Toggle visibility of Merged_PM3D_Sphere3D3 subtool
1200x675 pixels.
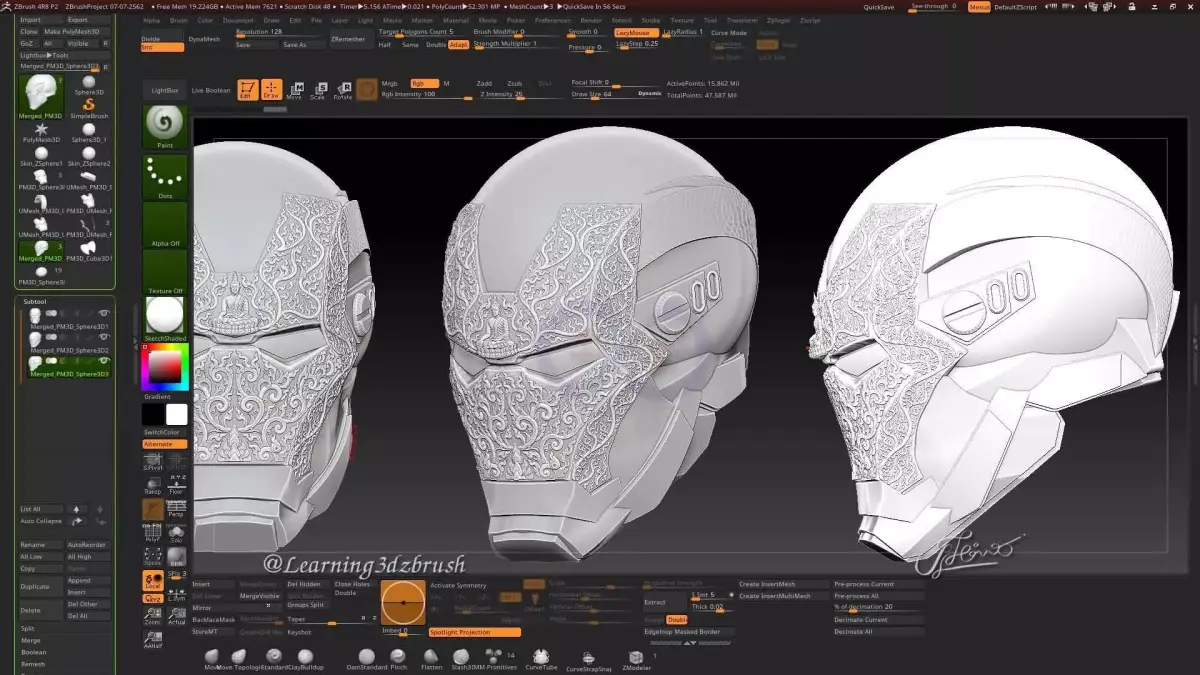(x=104, y=361)
